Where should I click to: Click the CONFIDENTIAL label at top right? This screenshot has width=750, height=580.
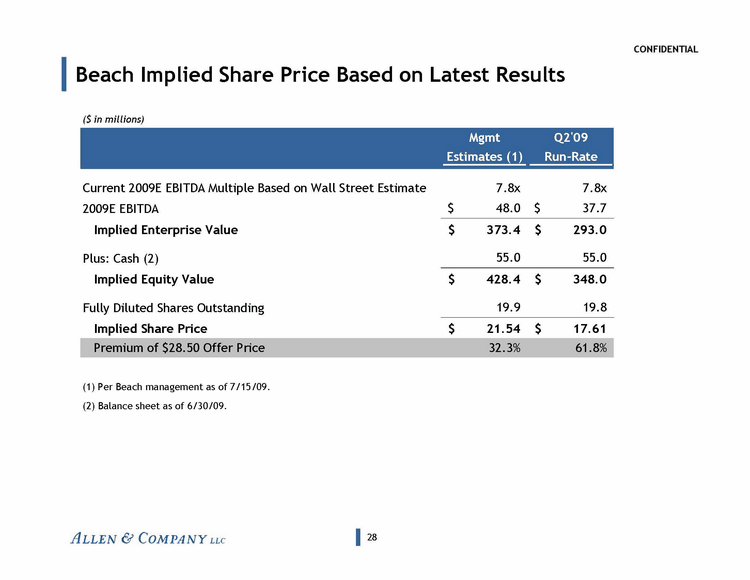(x=665, y=50)
